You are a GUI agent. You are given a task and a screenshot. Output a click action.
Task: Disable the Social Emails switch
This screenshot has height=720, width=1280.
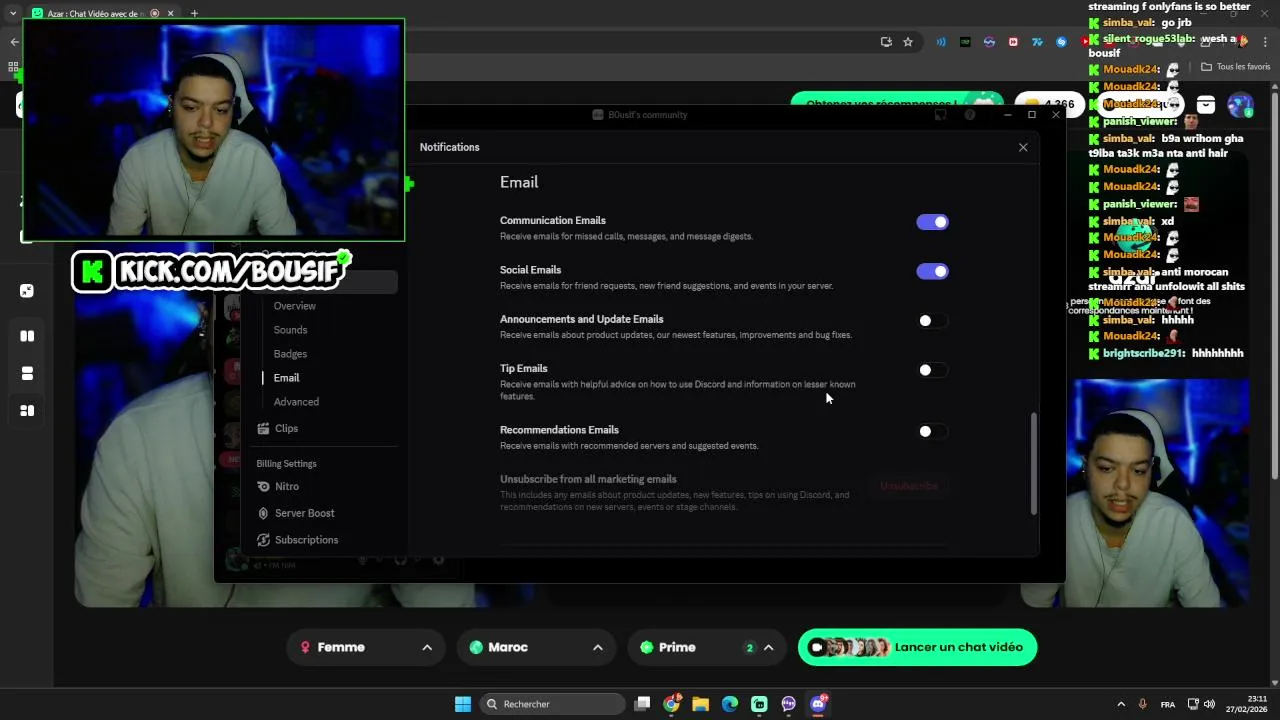point(932,271)
